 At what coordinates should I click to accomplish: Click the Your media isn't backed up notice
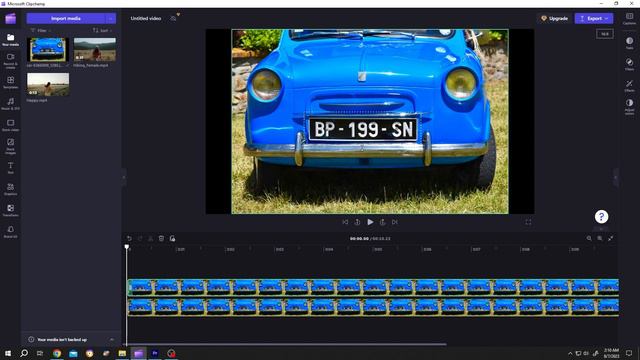(x=62, y=340)
